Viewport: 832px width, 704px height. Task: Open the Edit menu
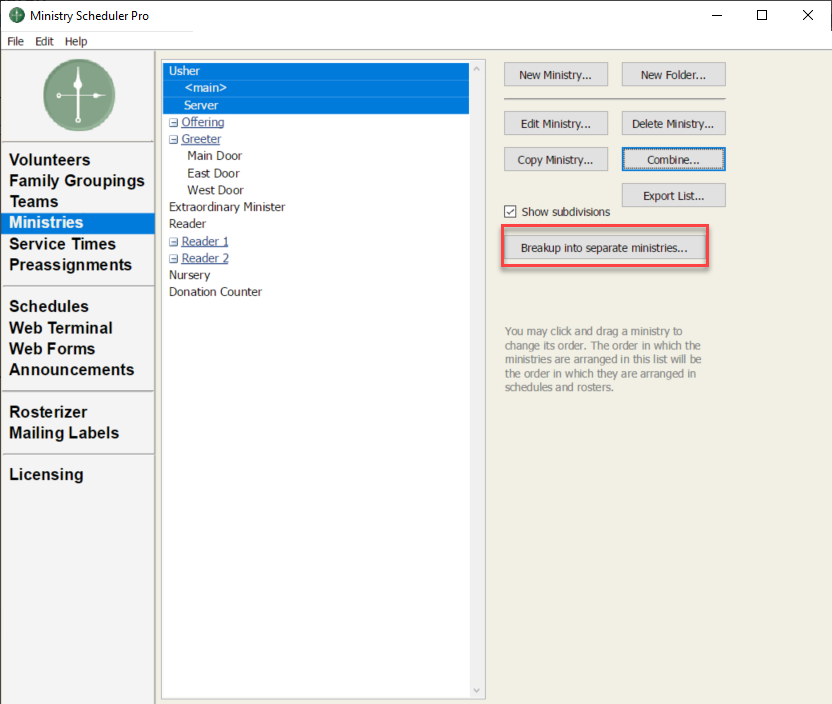[x=44, y=41]
